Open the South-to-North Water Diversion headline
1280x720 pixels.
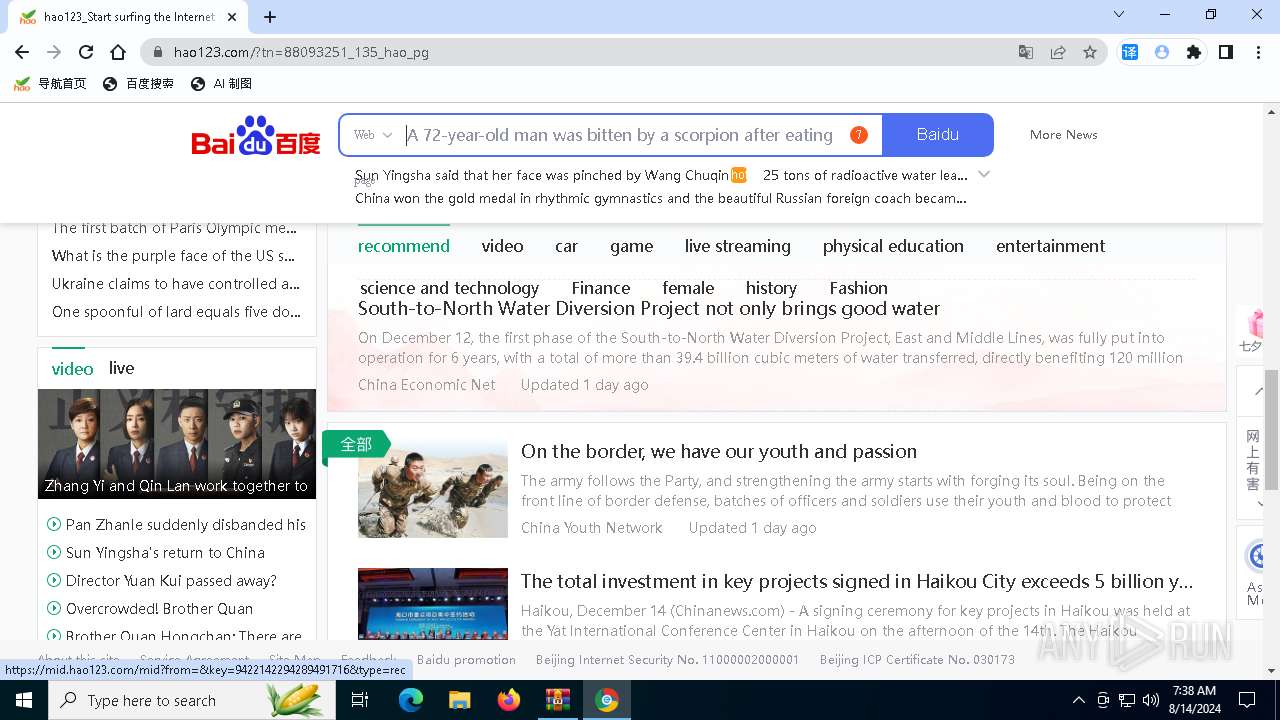[649, 309]
